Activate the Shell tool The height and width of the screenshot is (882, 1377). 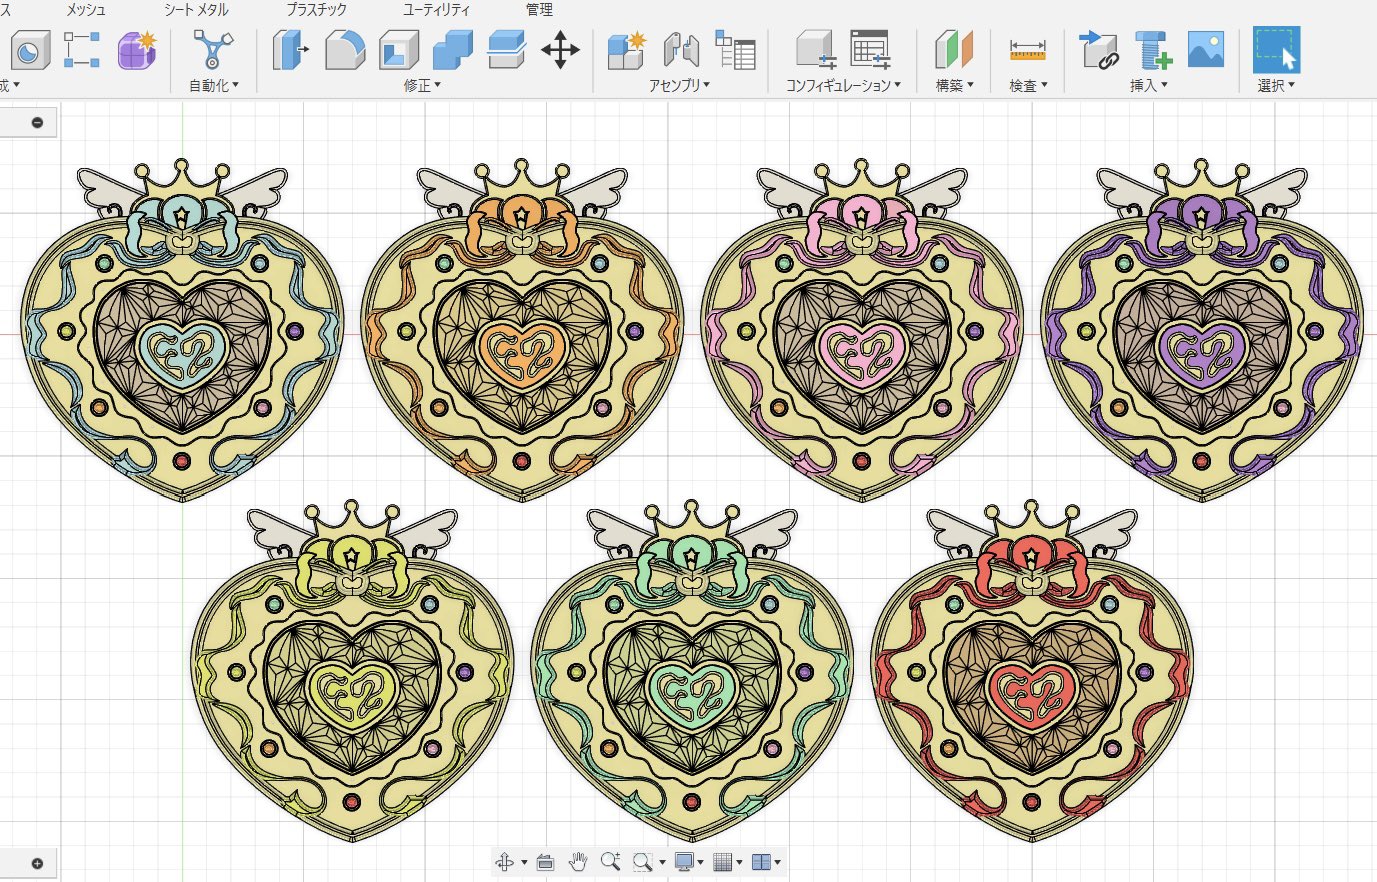399,49
